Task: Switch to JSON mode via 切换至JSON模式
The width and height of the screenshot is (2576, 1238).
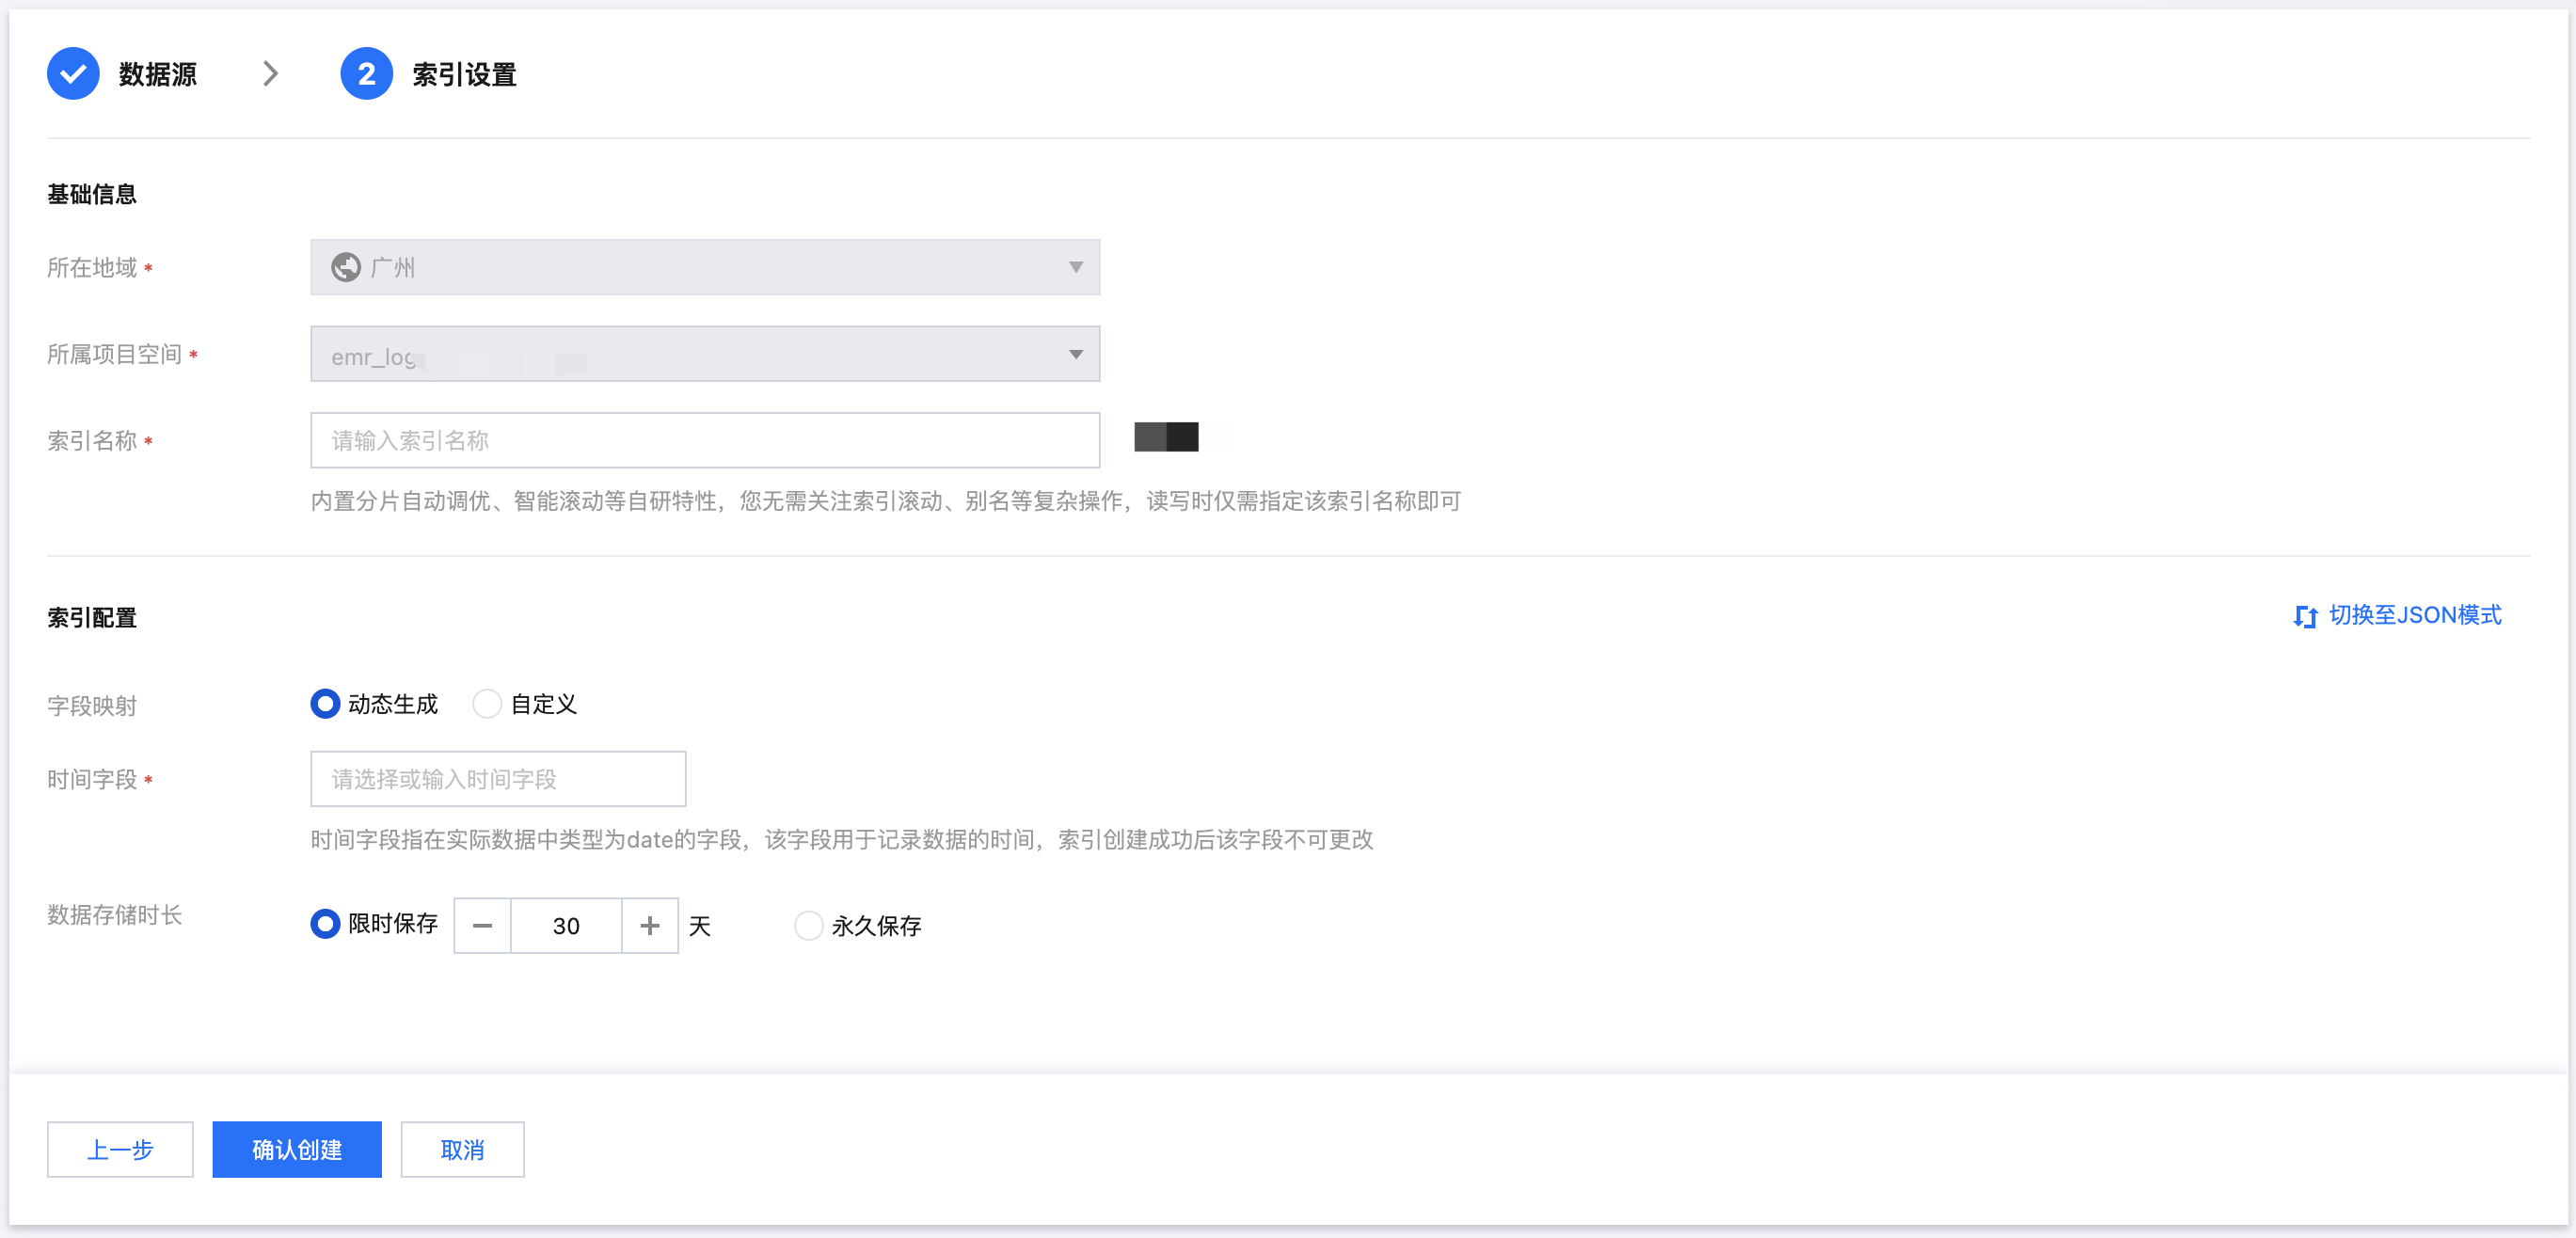Action: tap(2414, 615)
